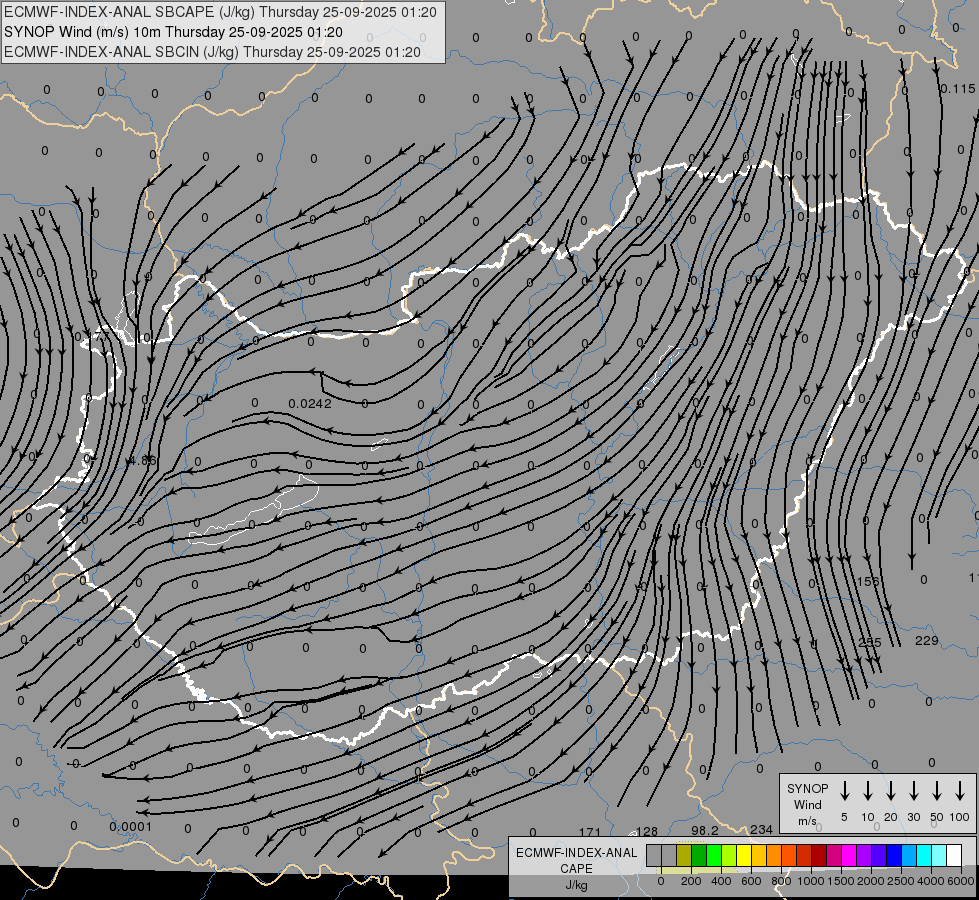
Task: Click the 4000 tick label in CAPE legend
Action: (x=931, y=881)
